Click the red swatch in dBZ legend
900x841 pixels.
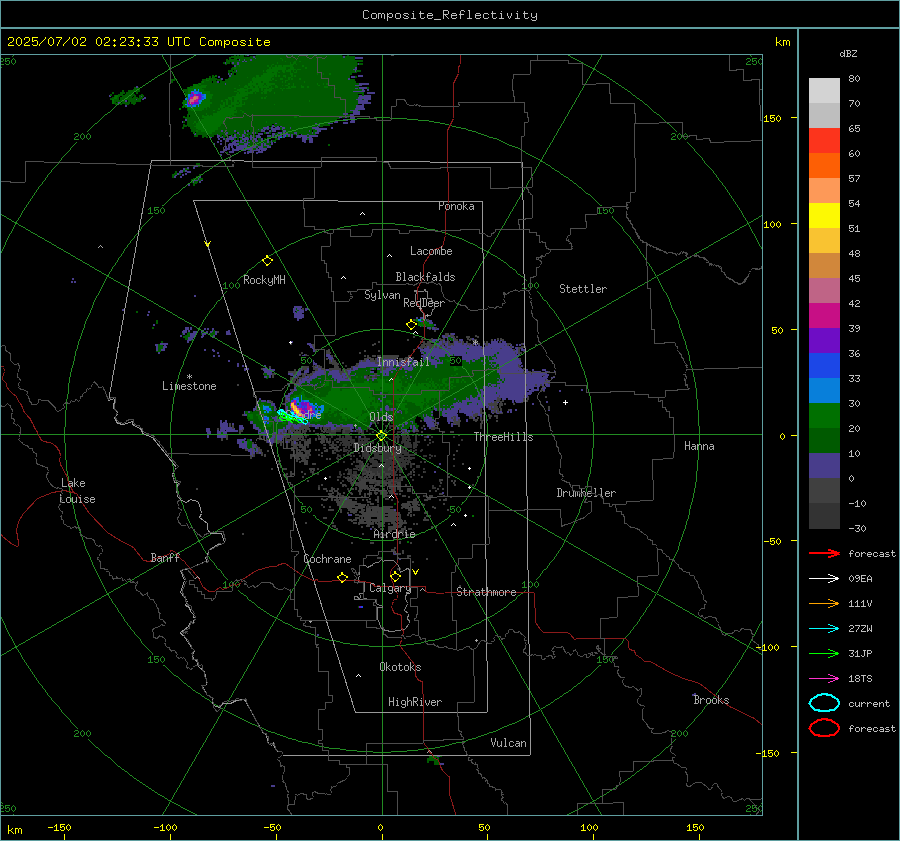coord(824,141)
